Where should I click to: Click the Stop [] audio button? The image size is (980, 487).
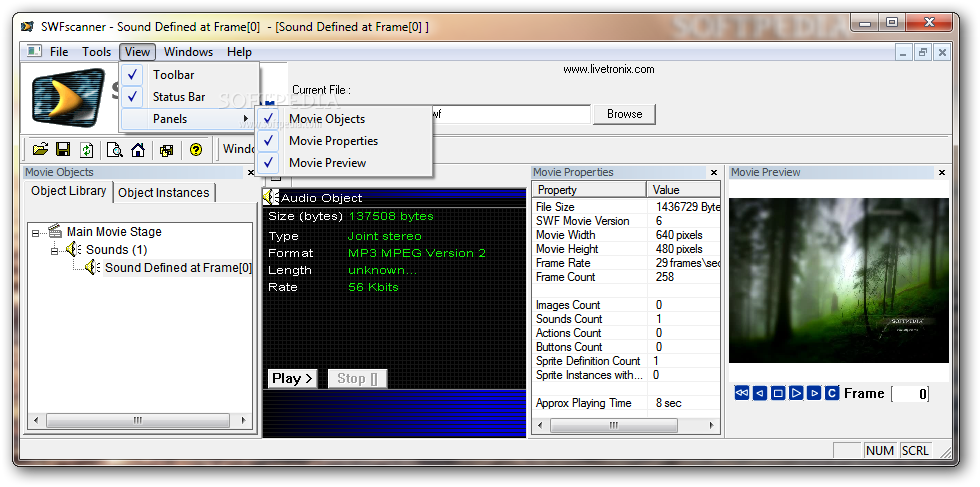(x=357, y=378)
